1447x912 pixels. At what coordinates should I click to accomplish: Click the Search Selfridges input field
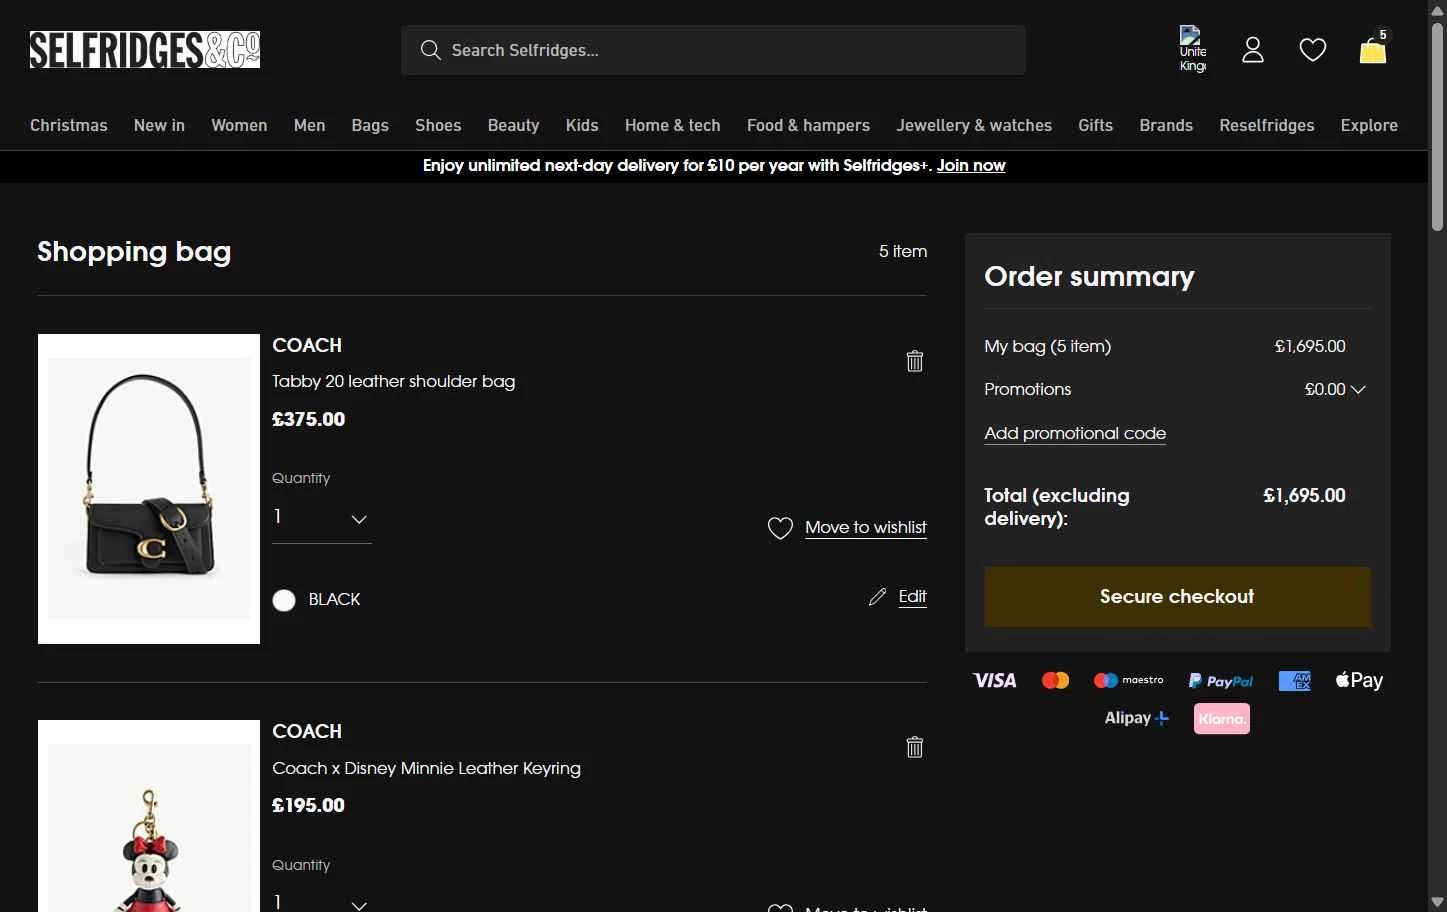tap(713, 50)
